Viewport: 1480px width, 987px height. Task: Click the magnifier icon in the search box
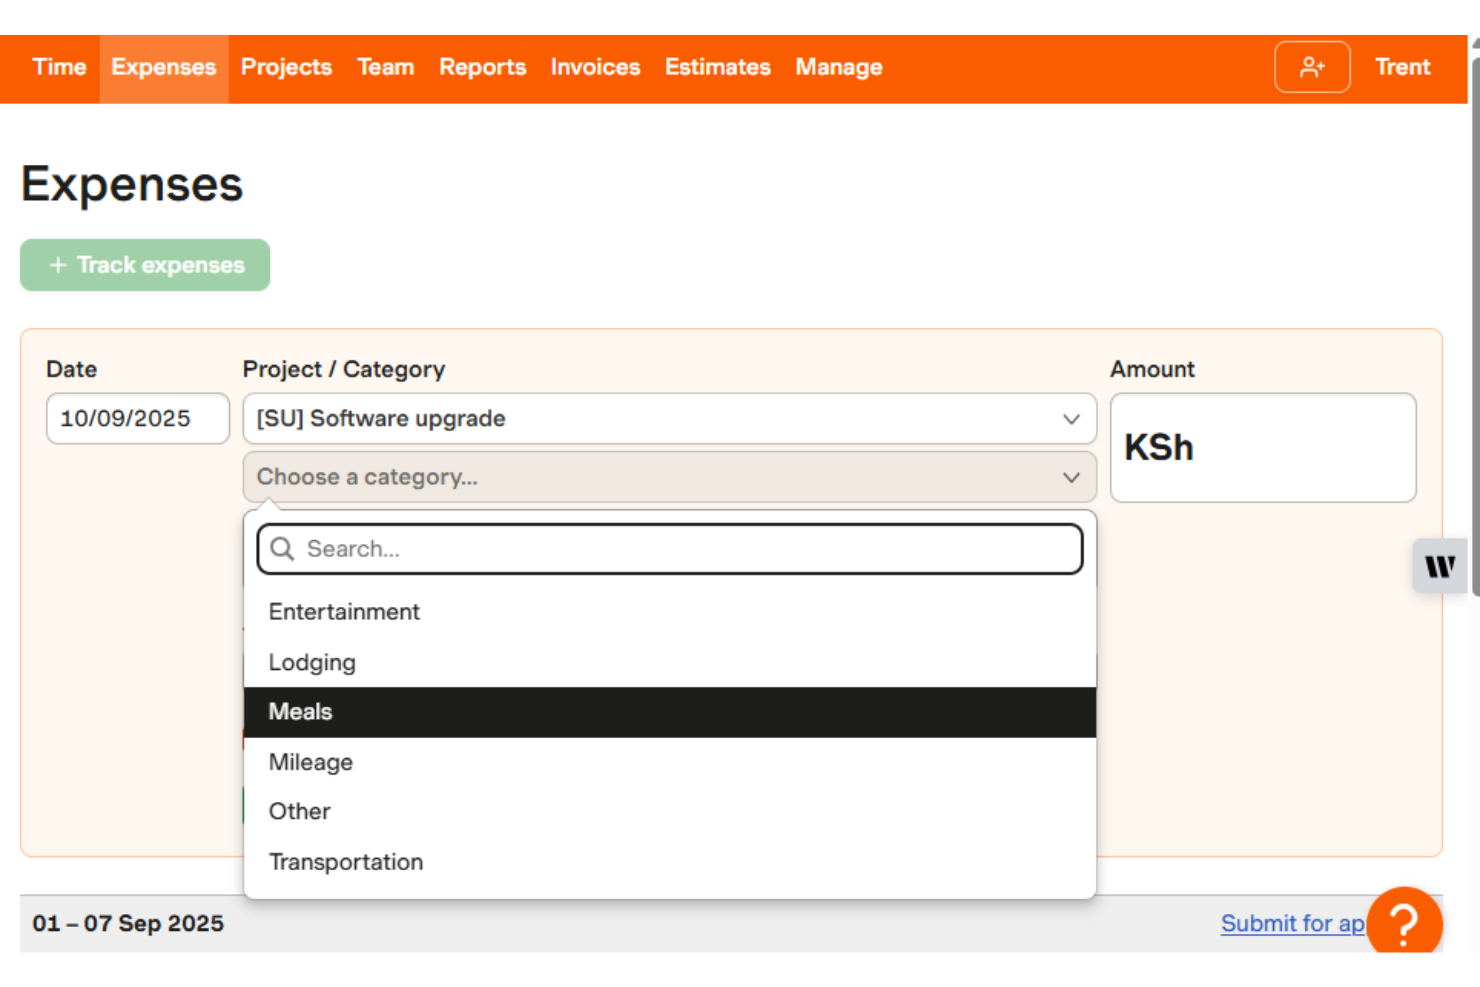click(281, 548)
